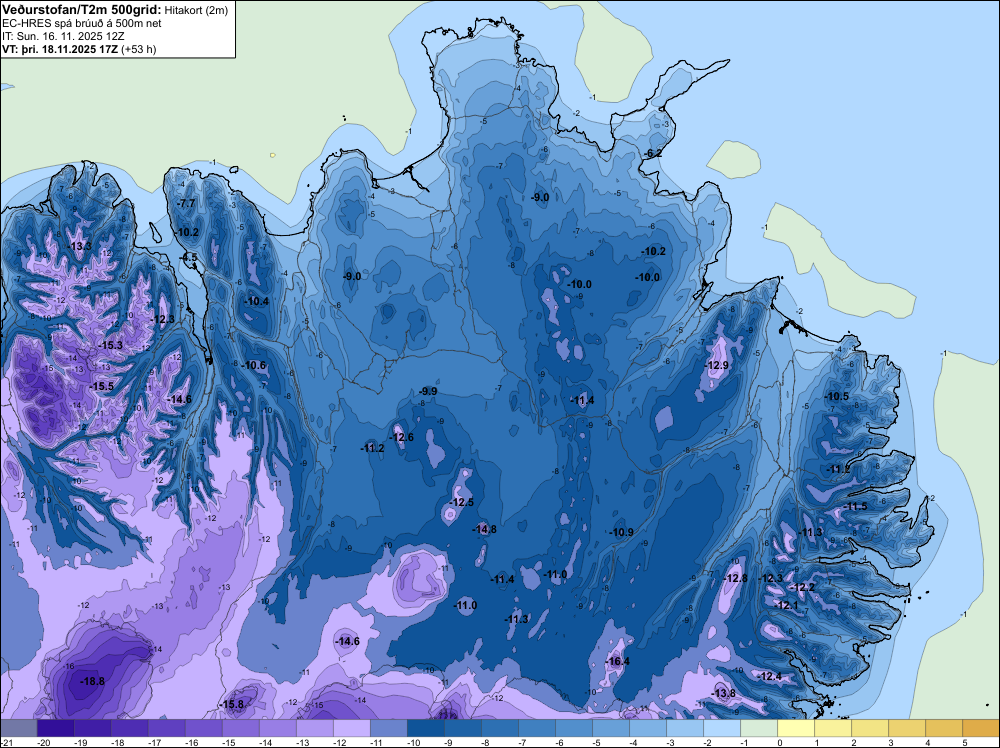Screen dimensions: 1000x748
Task: Select the darkest purple legend swatch right of -20
Action: pos(55,728)
